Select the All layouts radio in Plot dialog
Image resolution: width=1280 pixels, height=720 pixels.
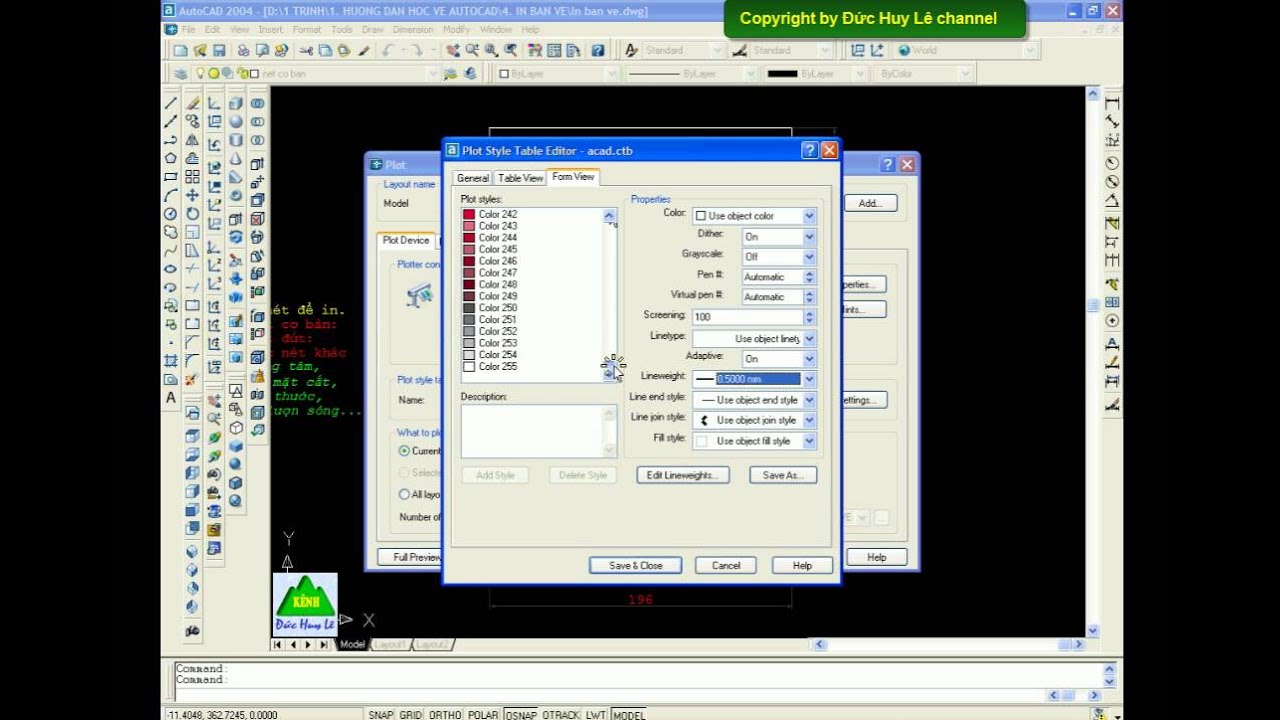pos(404,494)
